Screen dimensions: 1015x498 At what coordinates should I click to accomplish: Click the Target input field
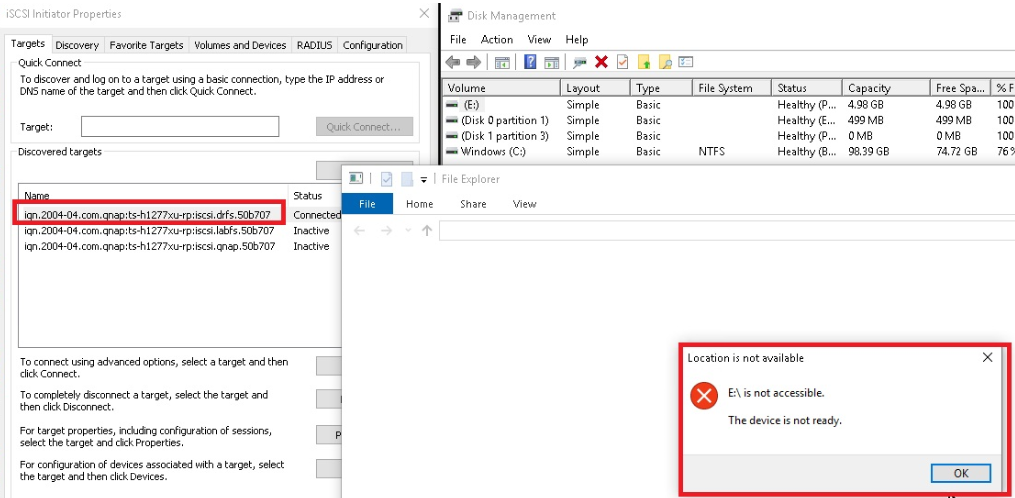click(180, 127)
